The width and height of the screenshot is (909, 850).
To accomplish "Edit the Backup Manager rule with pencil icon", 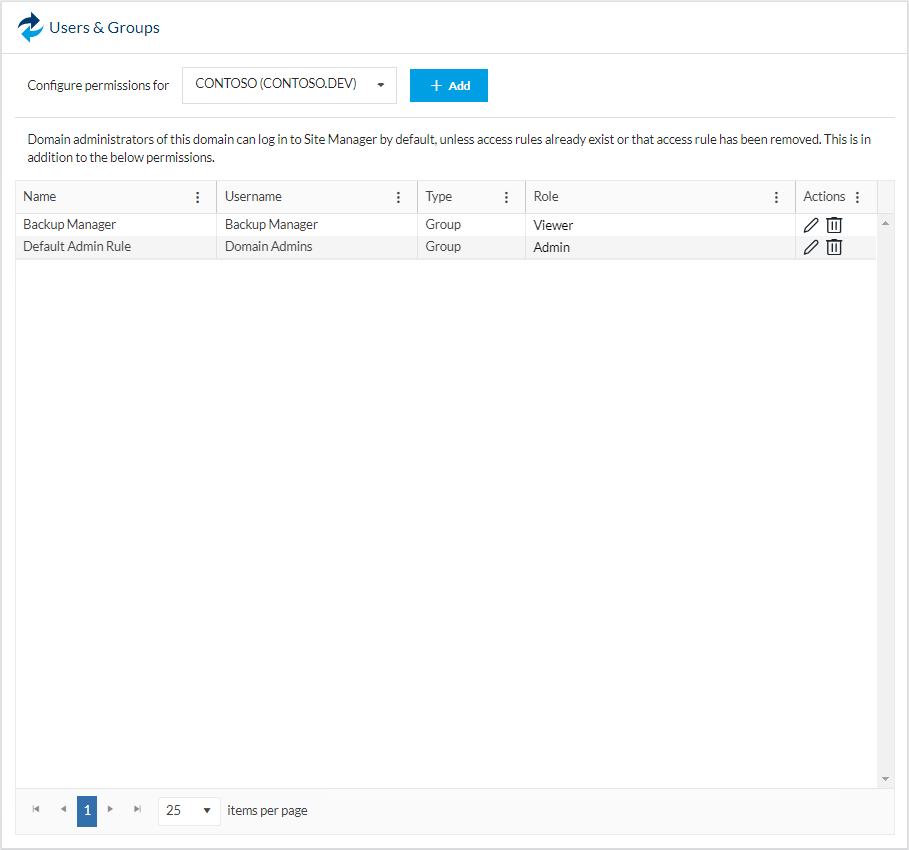I will 811,225.
